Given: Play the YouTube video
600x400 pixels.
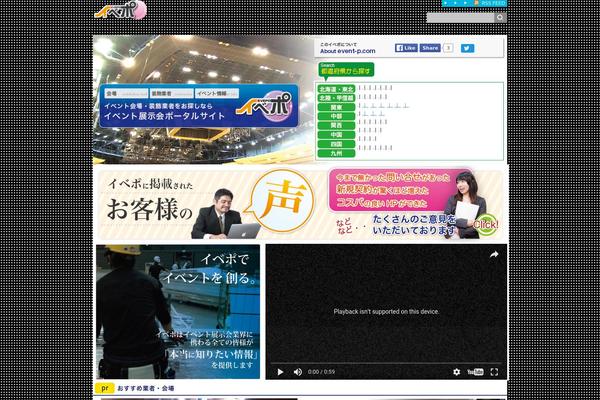Looking at the screenshot, I should click(280, 372).
